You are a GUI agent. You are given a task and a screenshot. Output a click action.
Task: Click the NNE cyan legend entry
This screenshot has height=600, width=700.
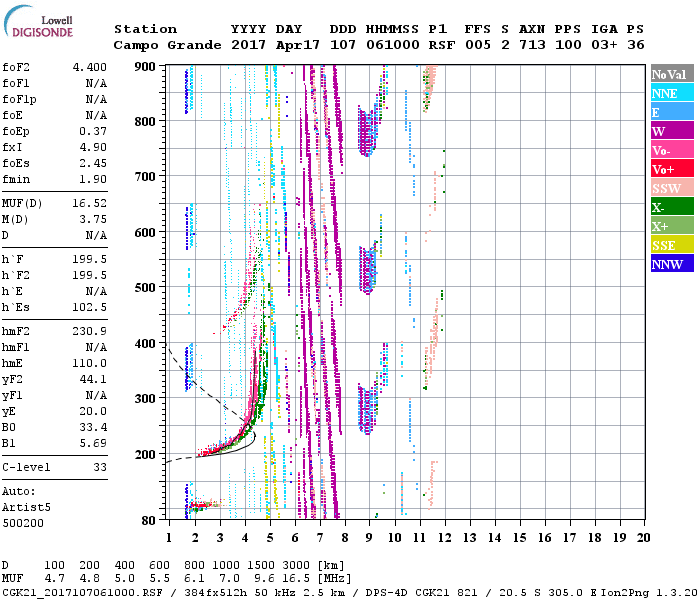click(671, 93)
